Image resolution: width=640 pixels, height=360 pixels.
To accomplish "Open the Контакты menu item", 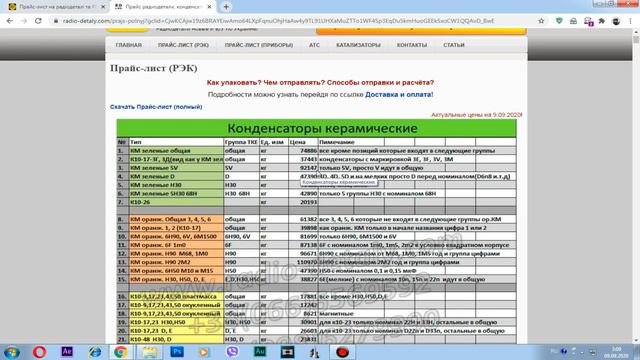I will point(412,45).
